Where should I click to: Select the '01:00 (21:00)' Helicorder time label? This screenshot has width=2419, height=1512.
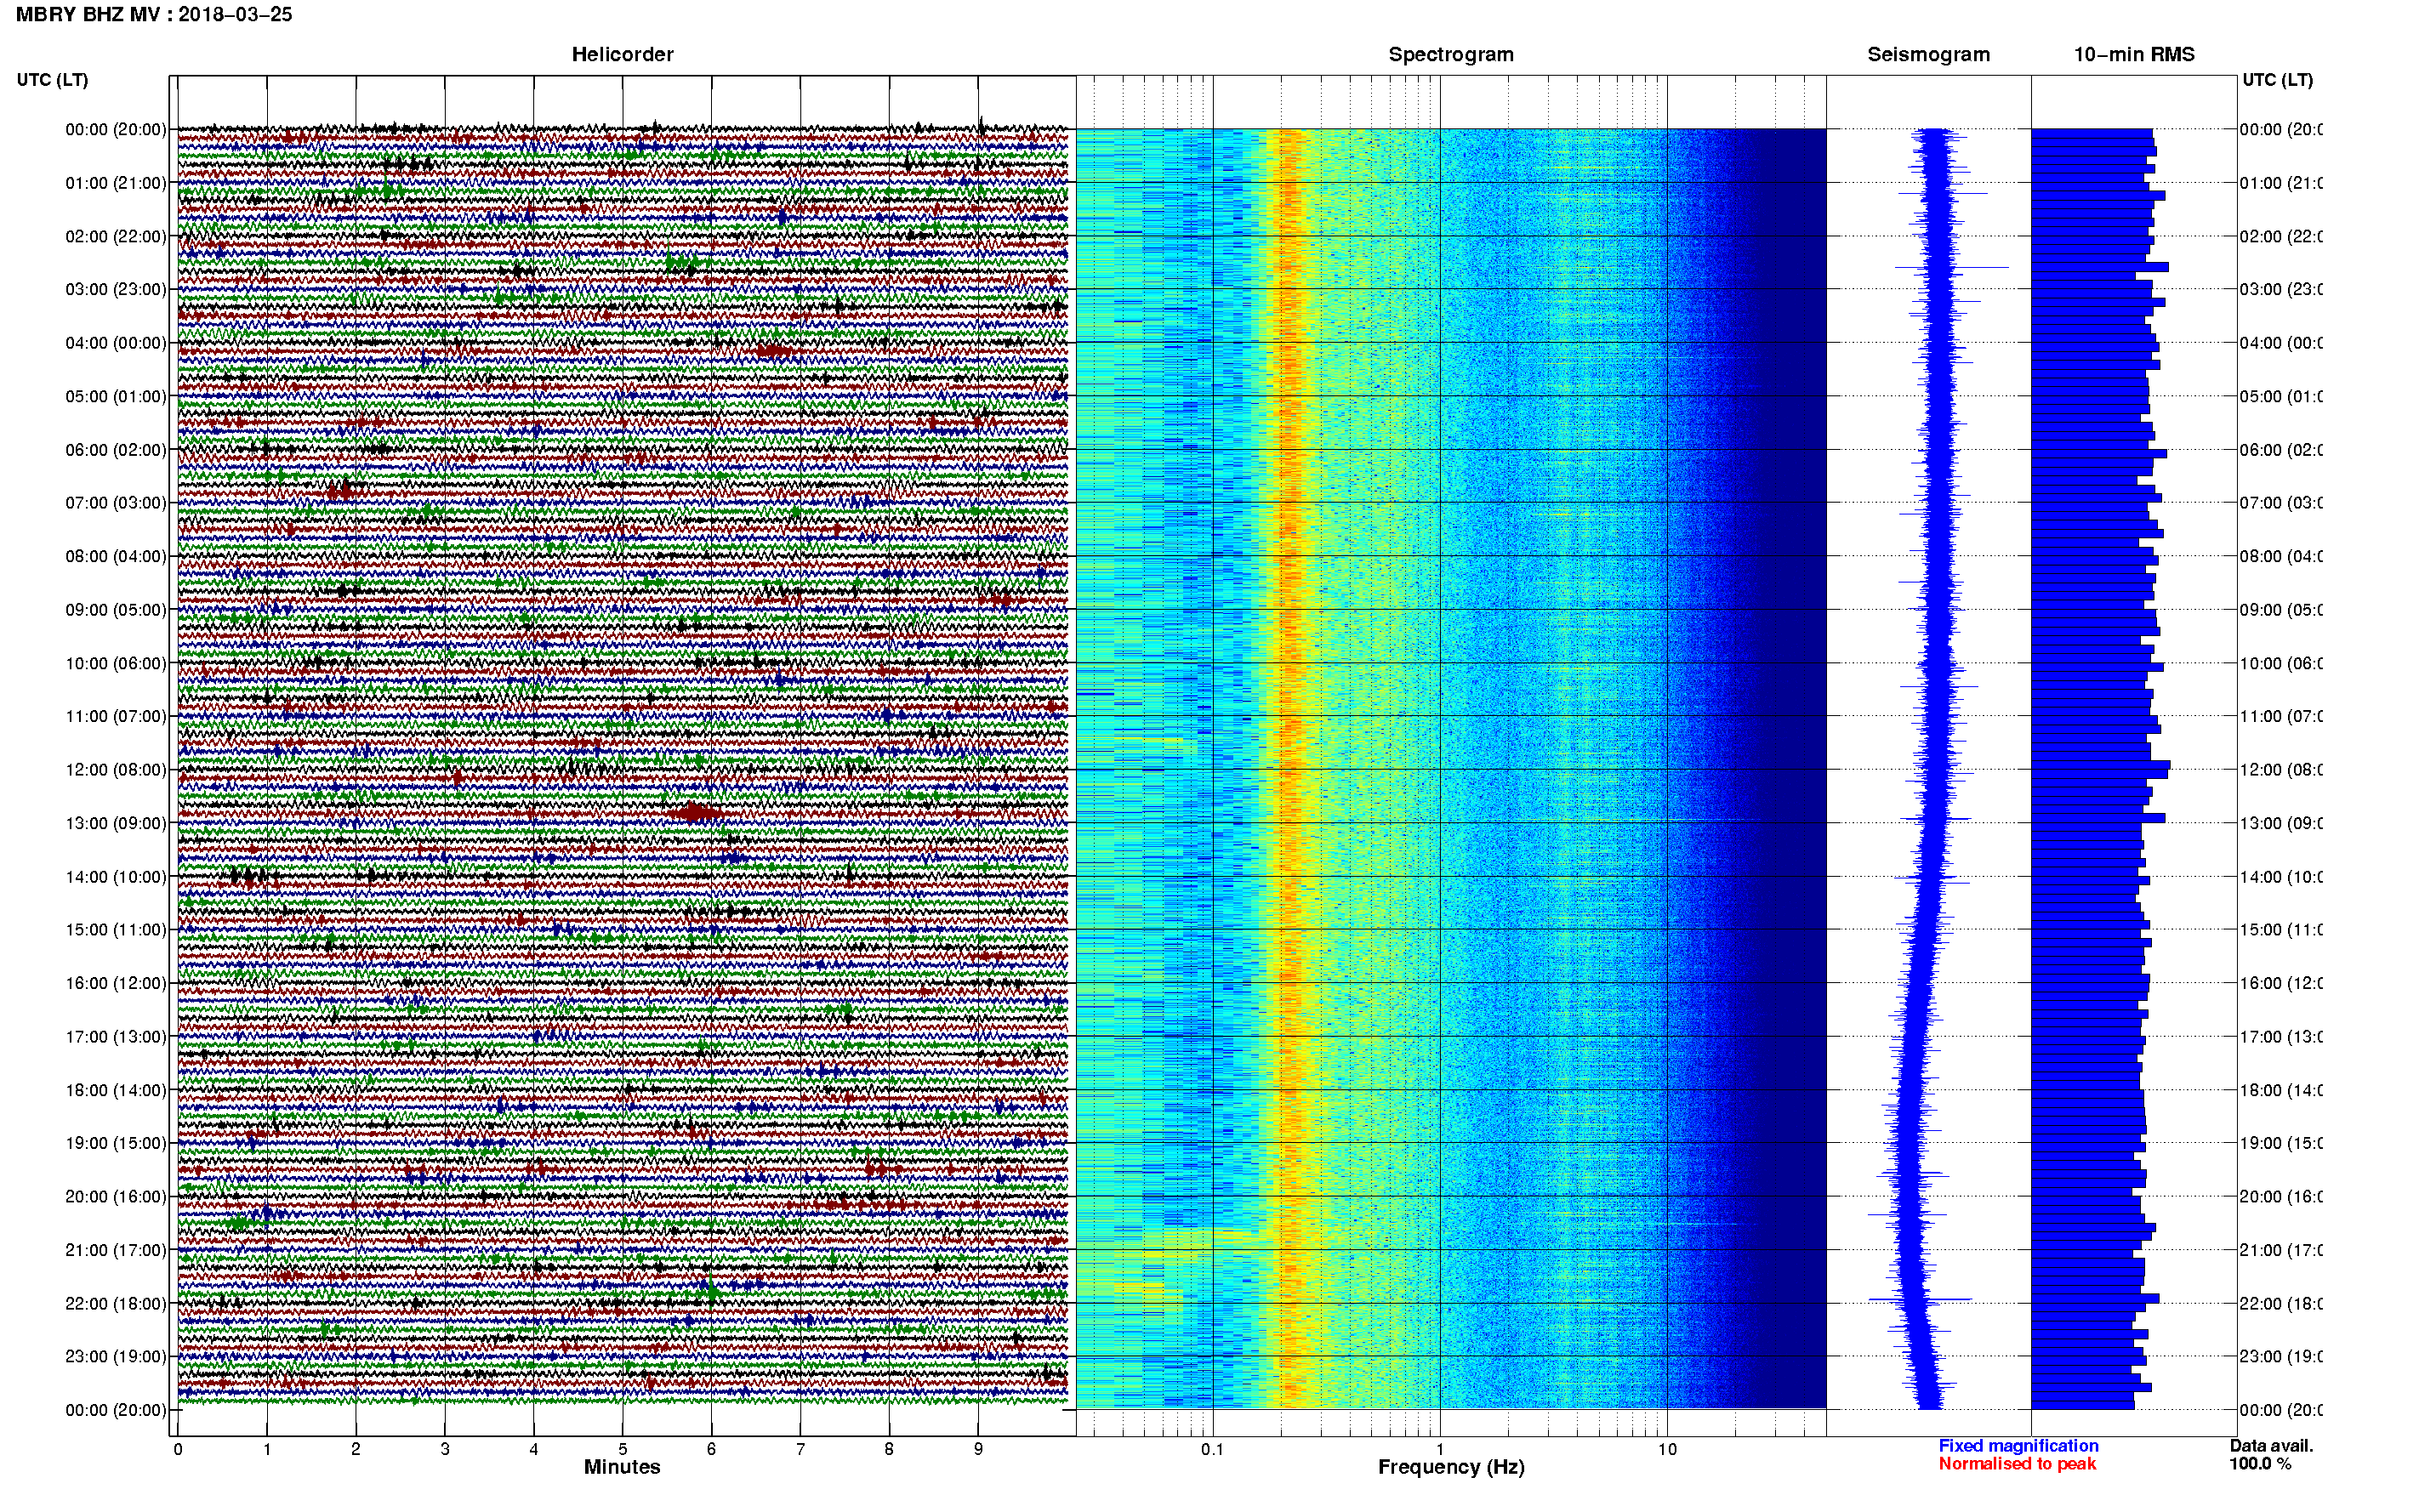point(116,183)
